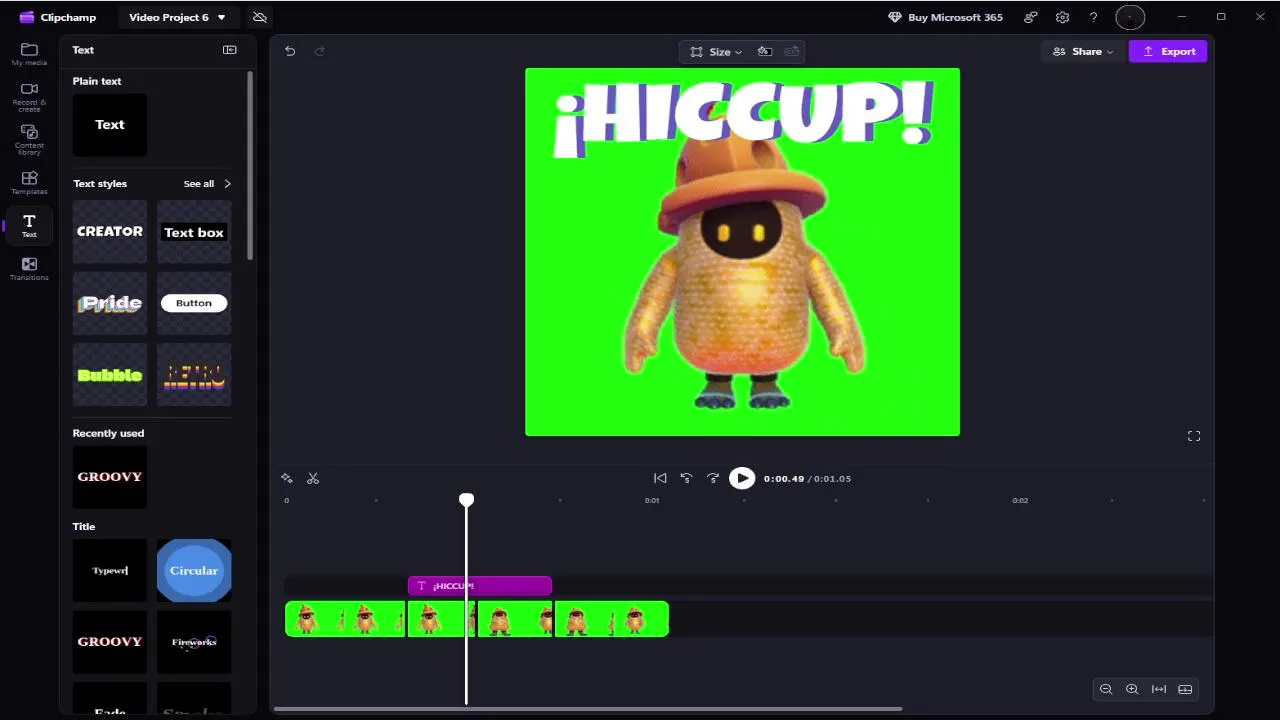
Task: Select the Text sidebar tab
Action: click(x=29, y=226)
